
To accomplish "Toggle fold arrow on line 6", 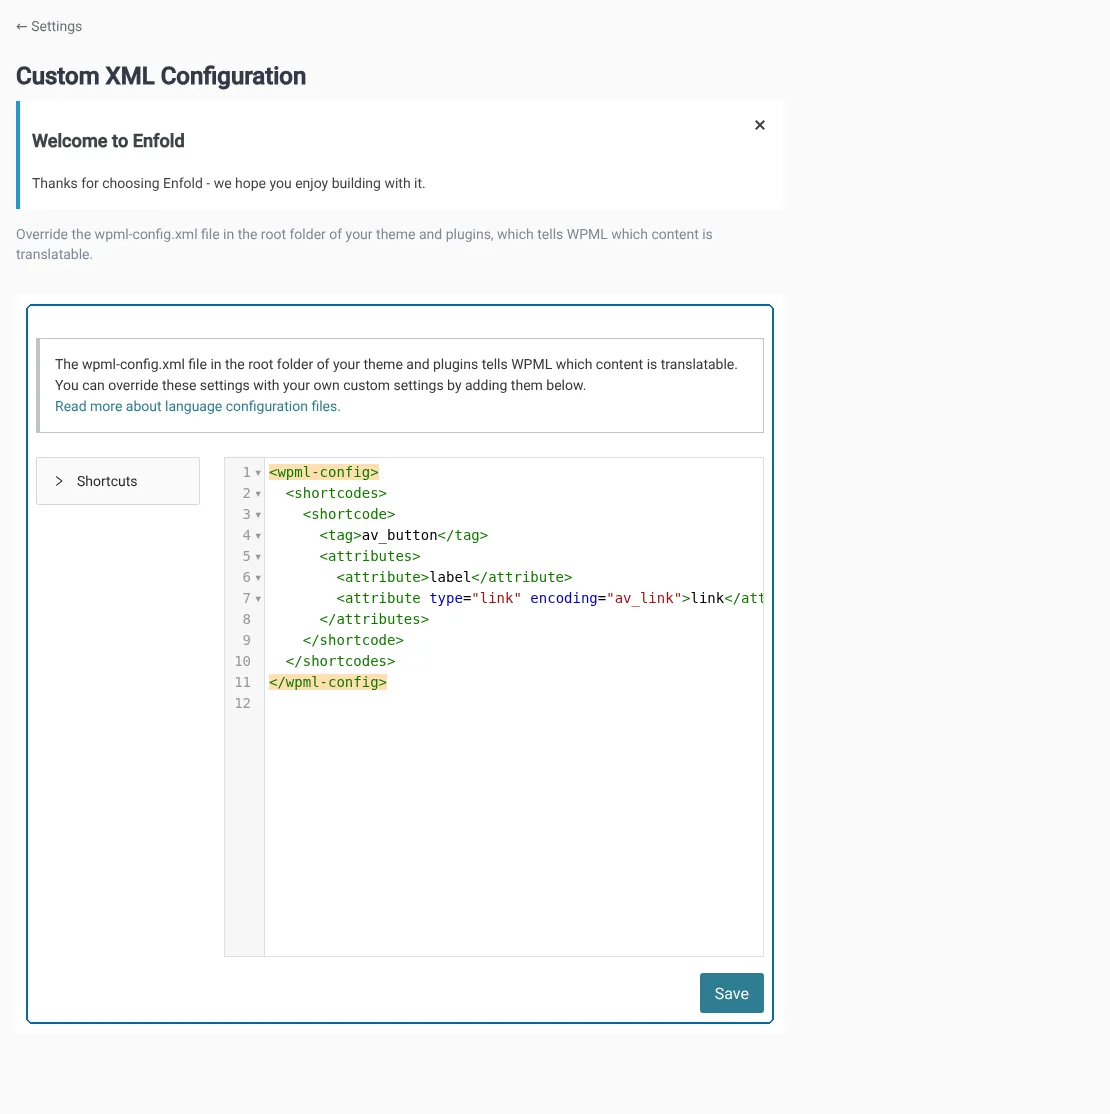I will pyautogui.click(x=258, y=578).
